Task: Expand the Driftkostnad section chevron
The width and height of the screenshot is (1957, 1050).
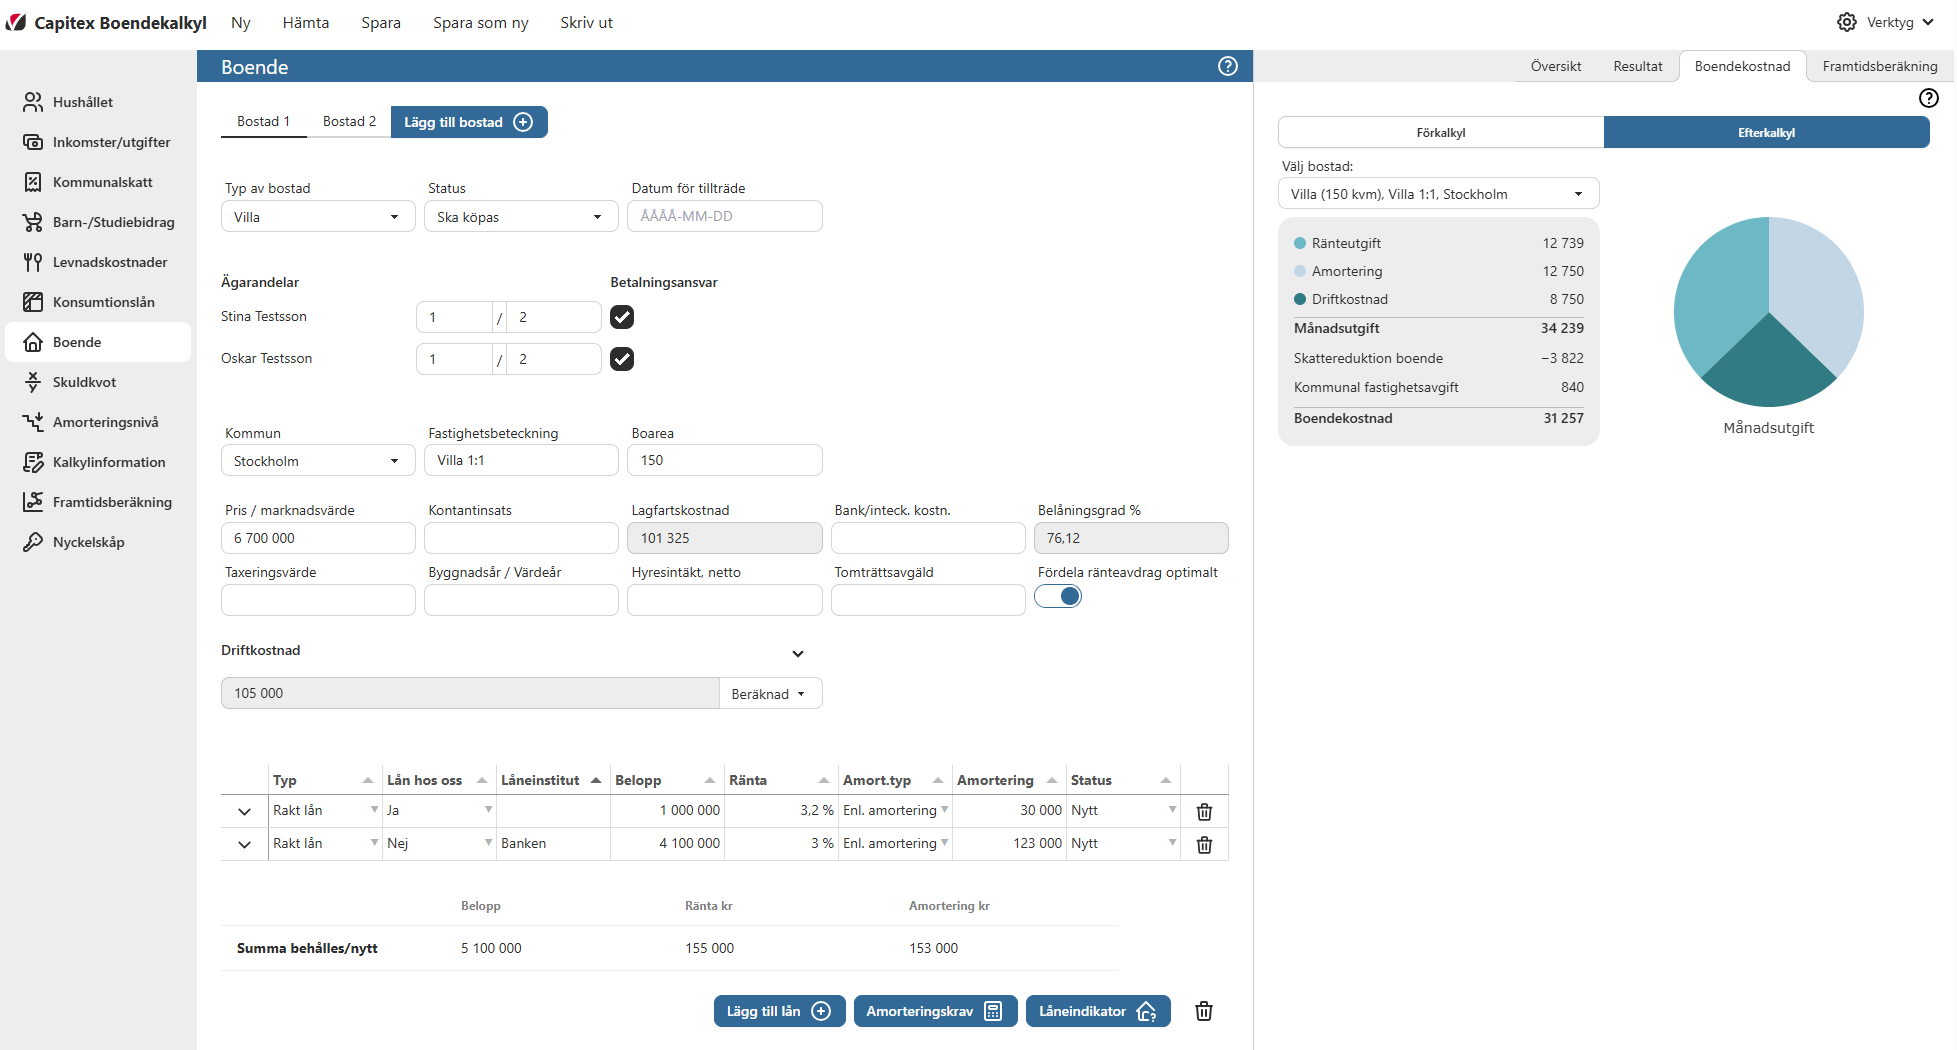Action: tap(797, 654)
